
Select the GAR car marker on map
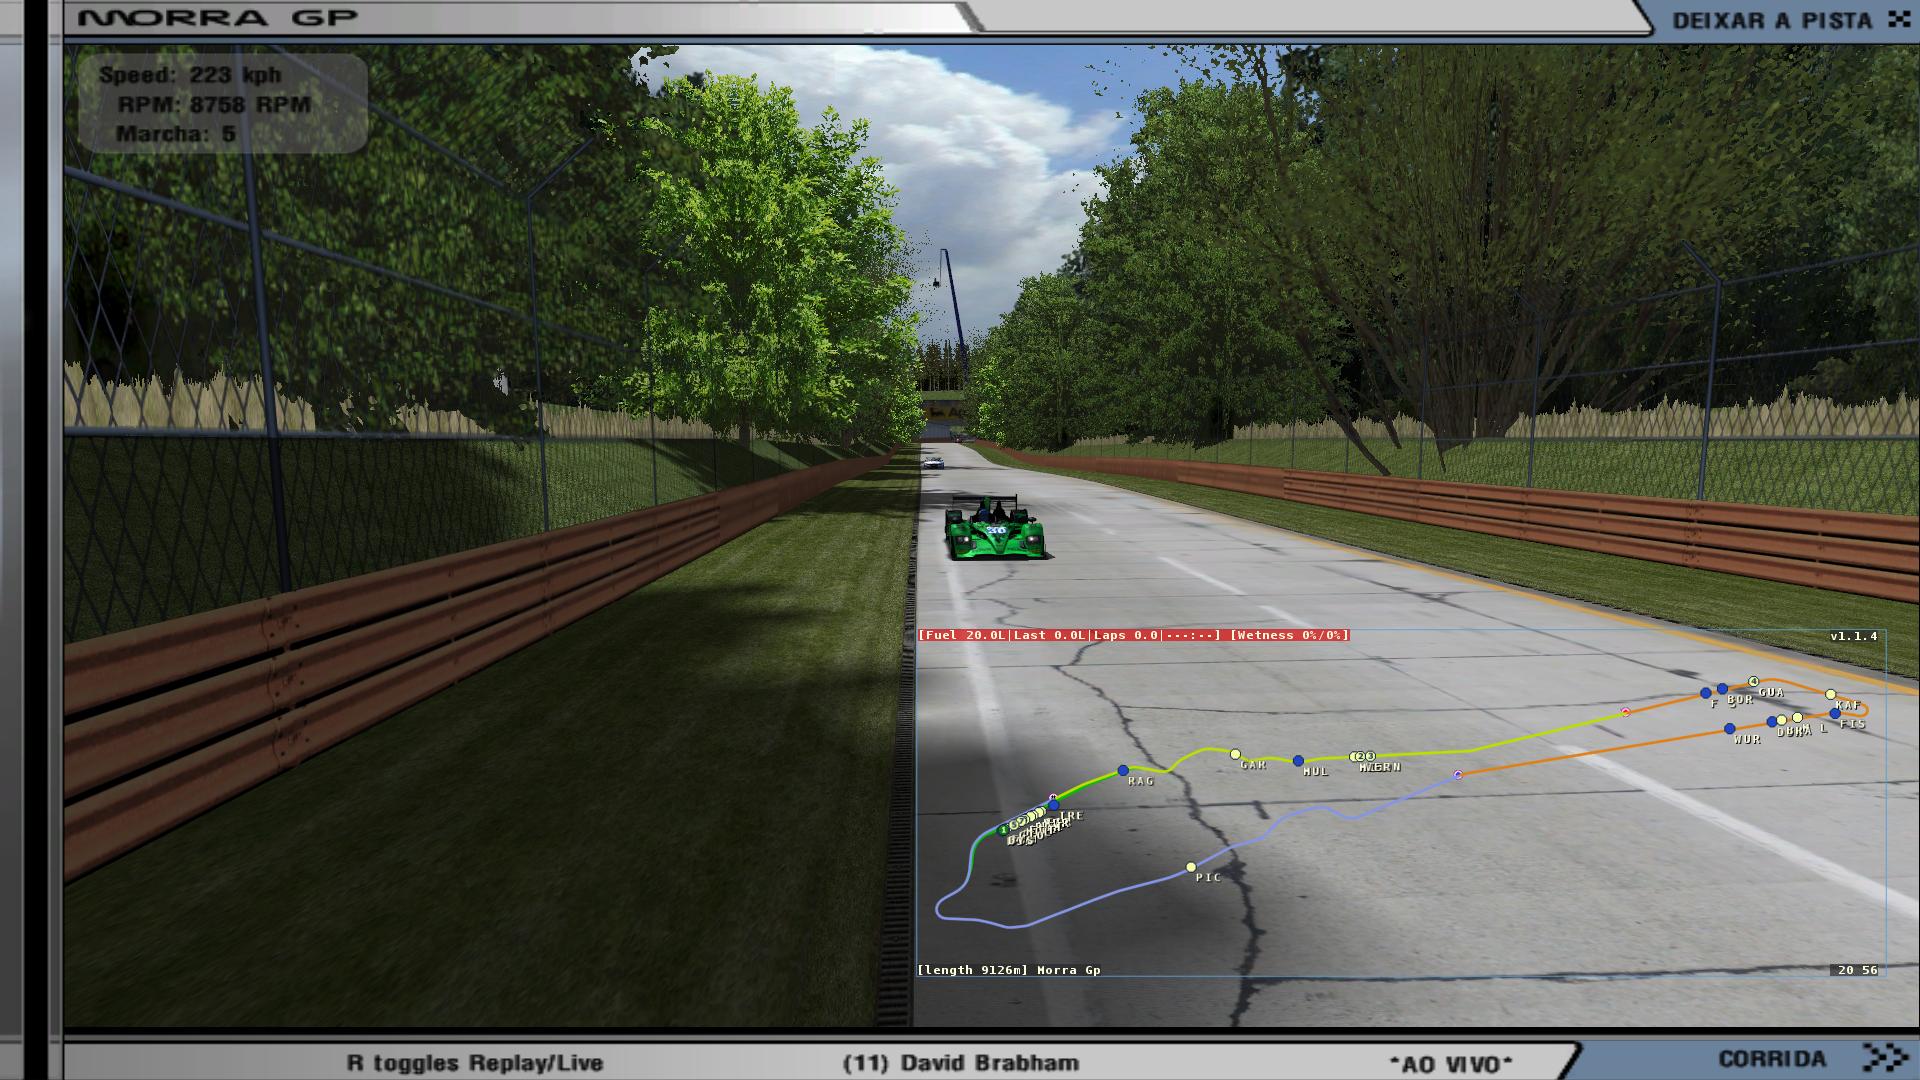coord(1235,755)
